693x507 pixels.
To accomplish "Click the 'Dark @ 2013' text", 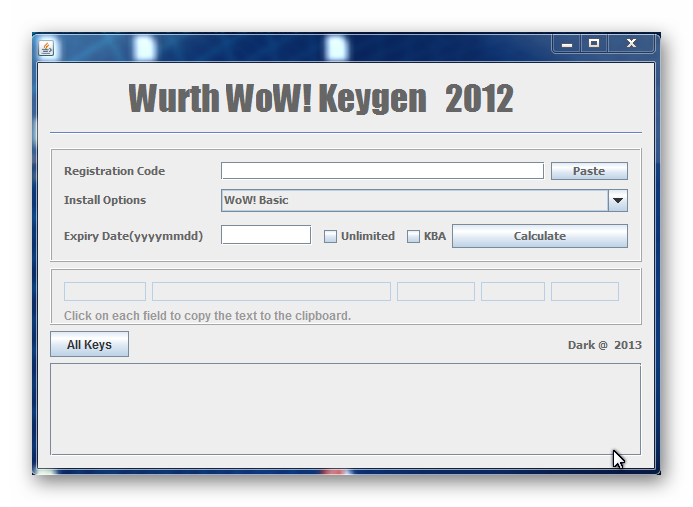I will point(604,345).
